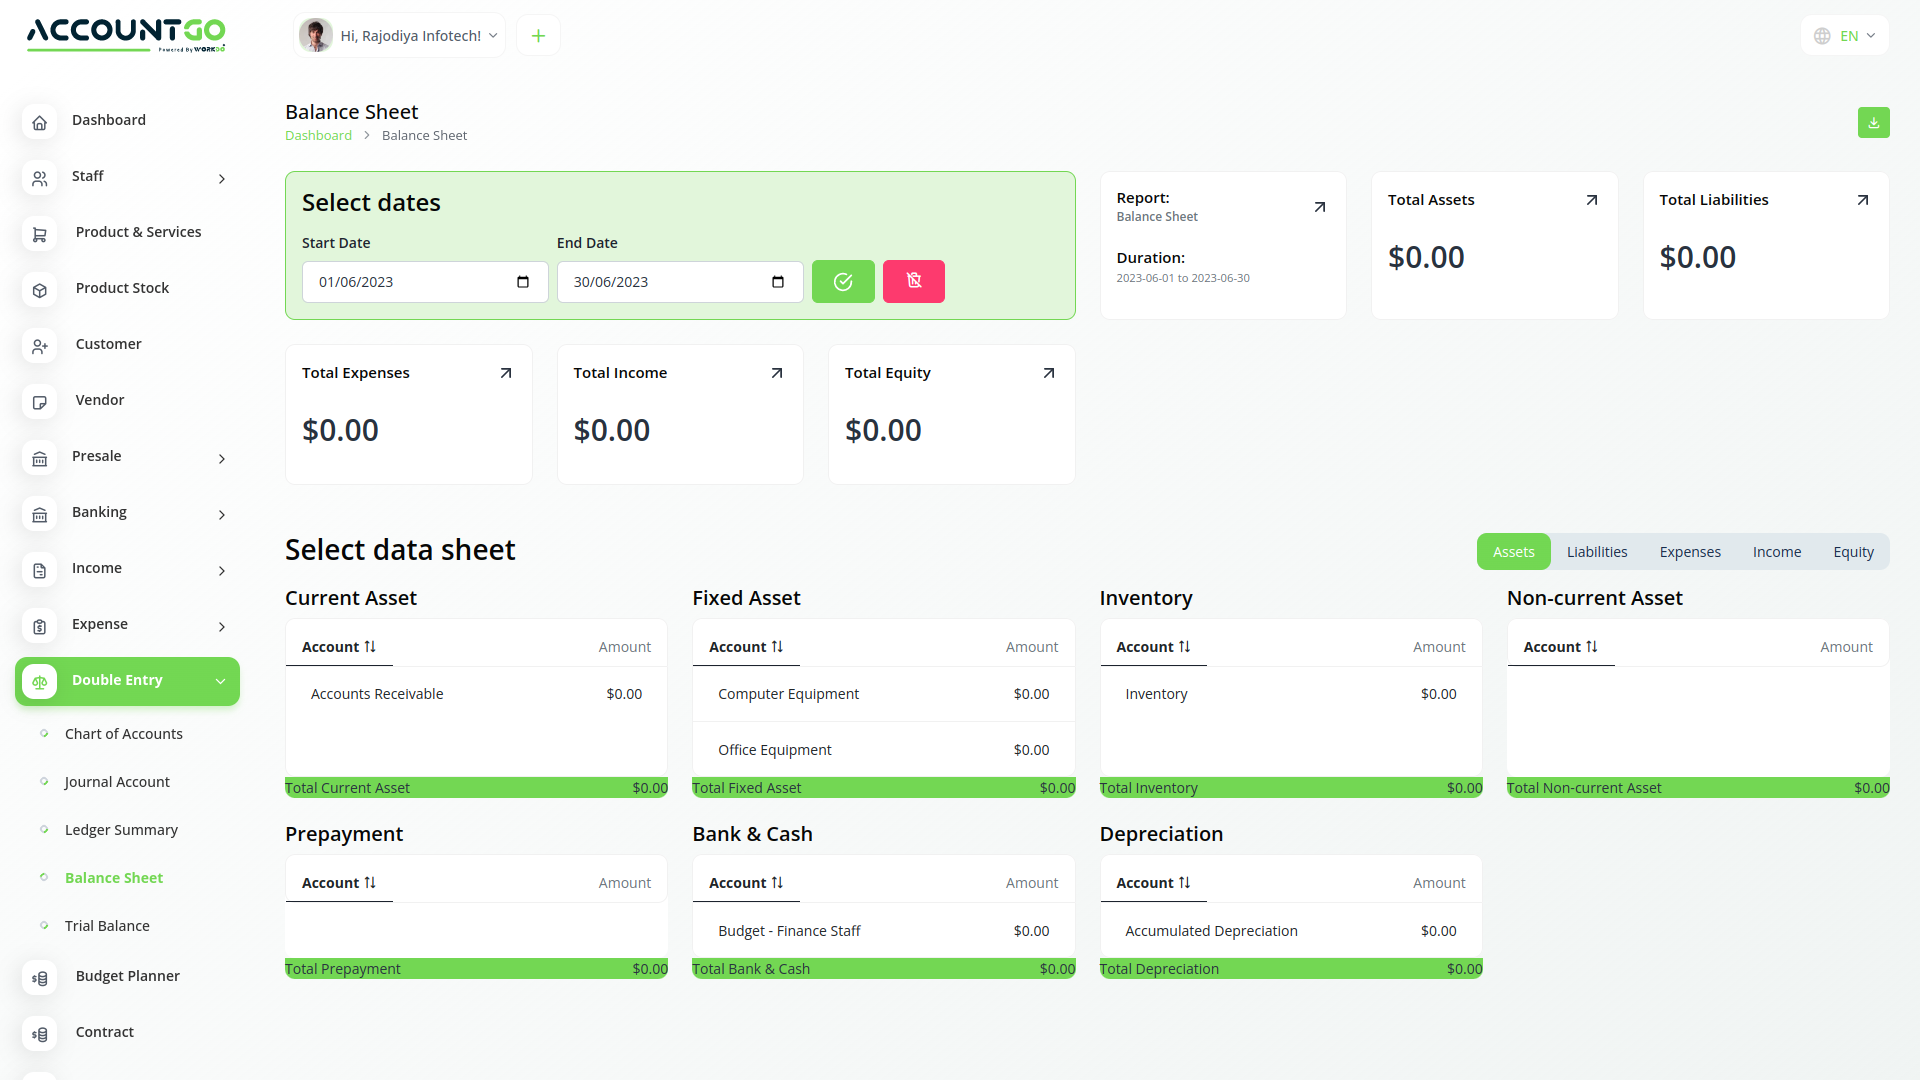Image resolution: width=1920 pixels, height=1080 pixels.
Task: Sort Fixed Asset table by Account
Action: 746,647
